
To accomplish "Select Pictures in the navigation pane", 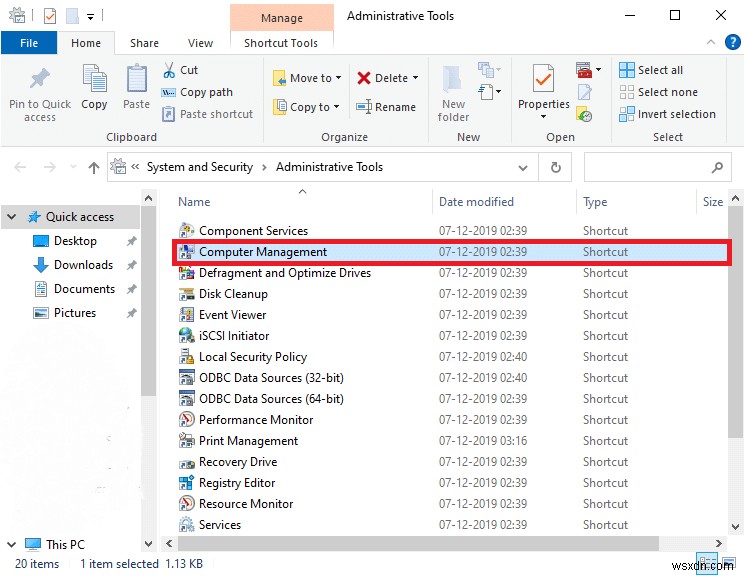I will point(75,313).
